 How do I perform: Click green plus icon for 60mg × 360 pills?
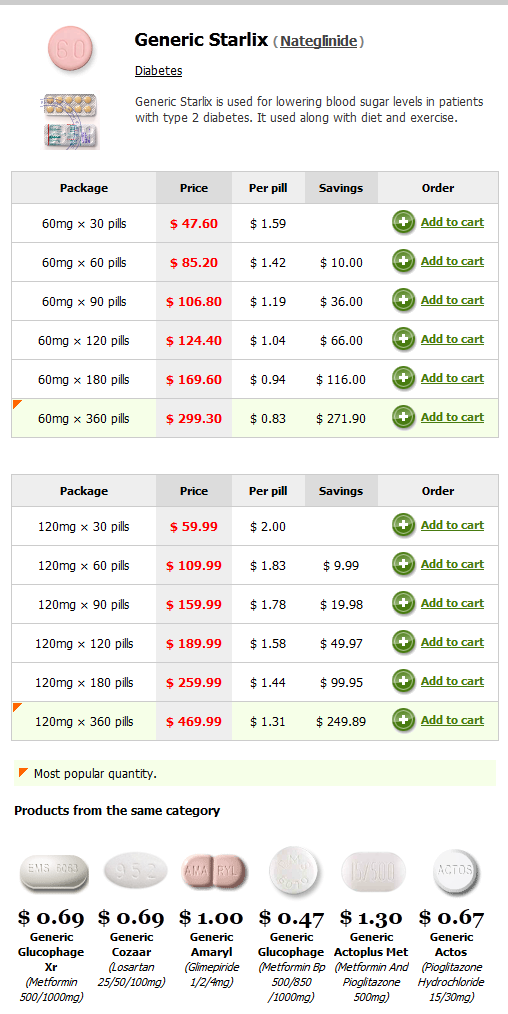403,418
